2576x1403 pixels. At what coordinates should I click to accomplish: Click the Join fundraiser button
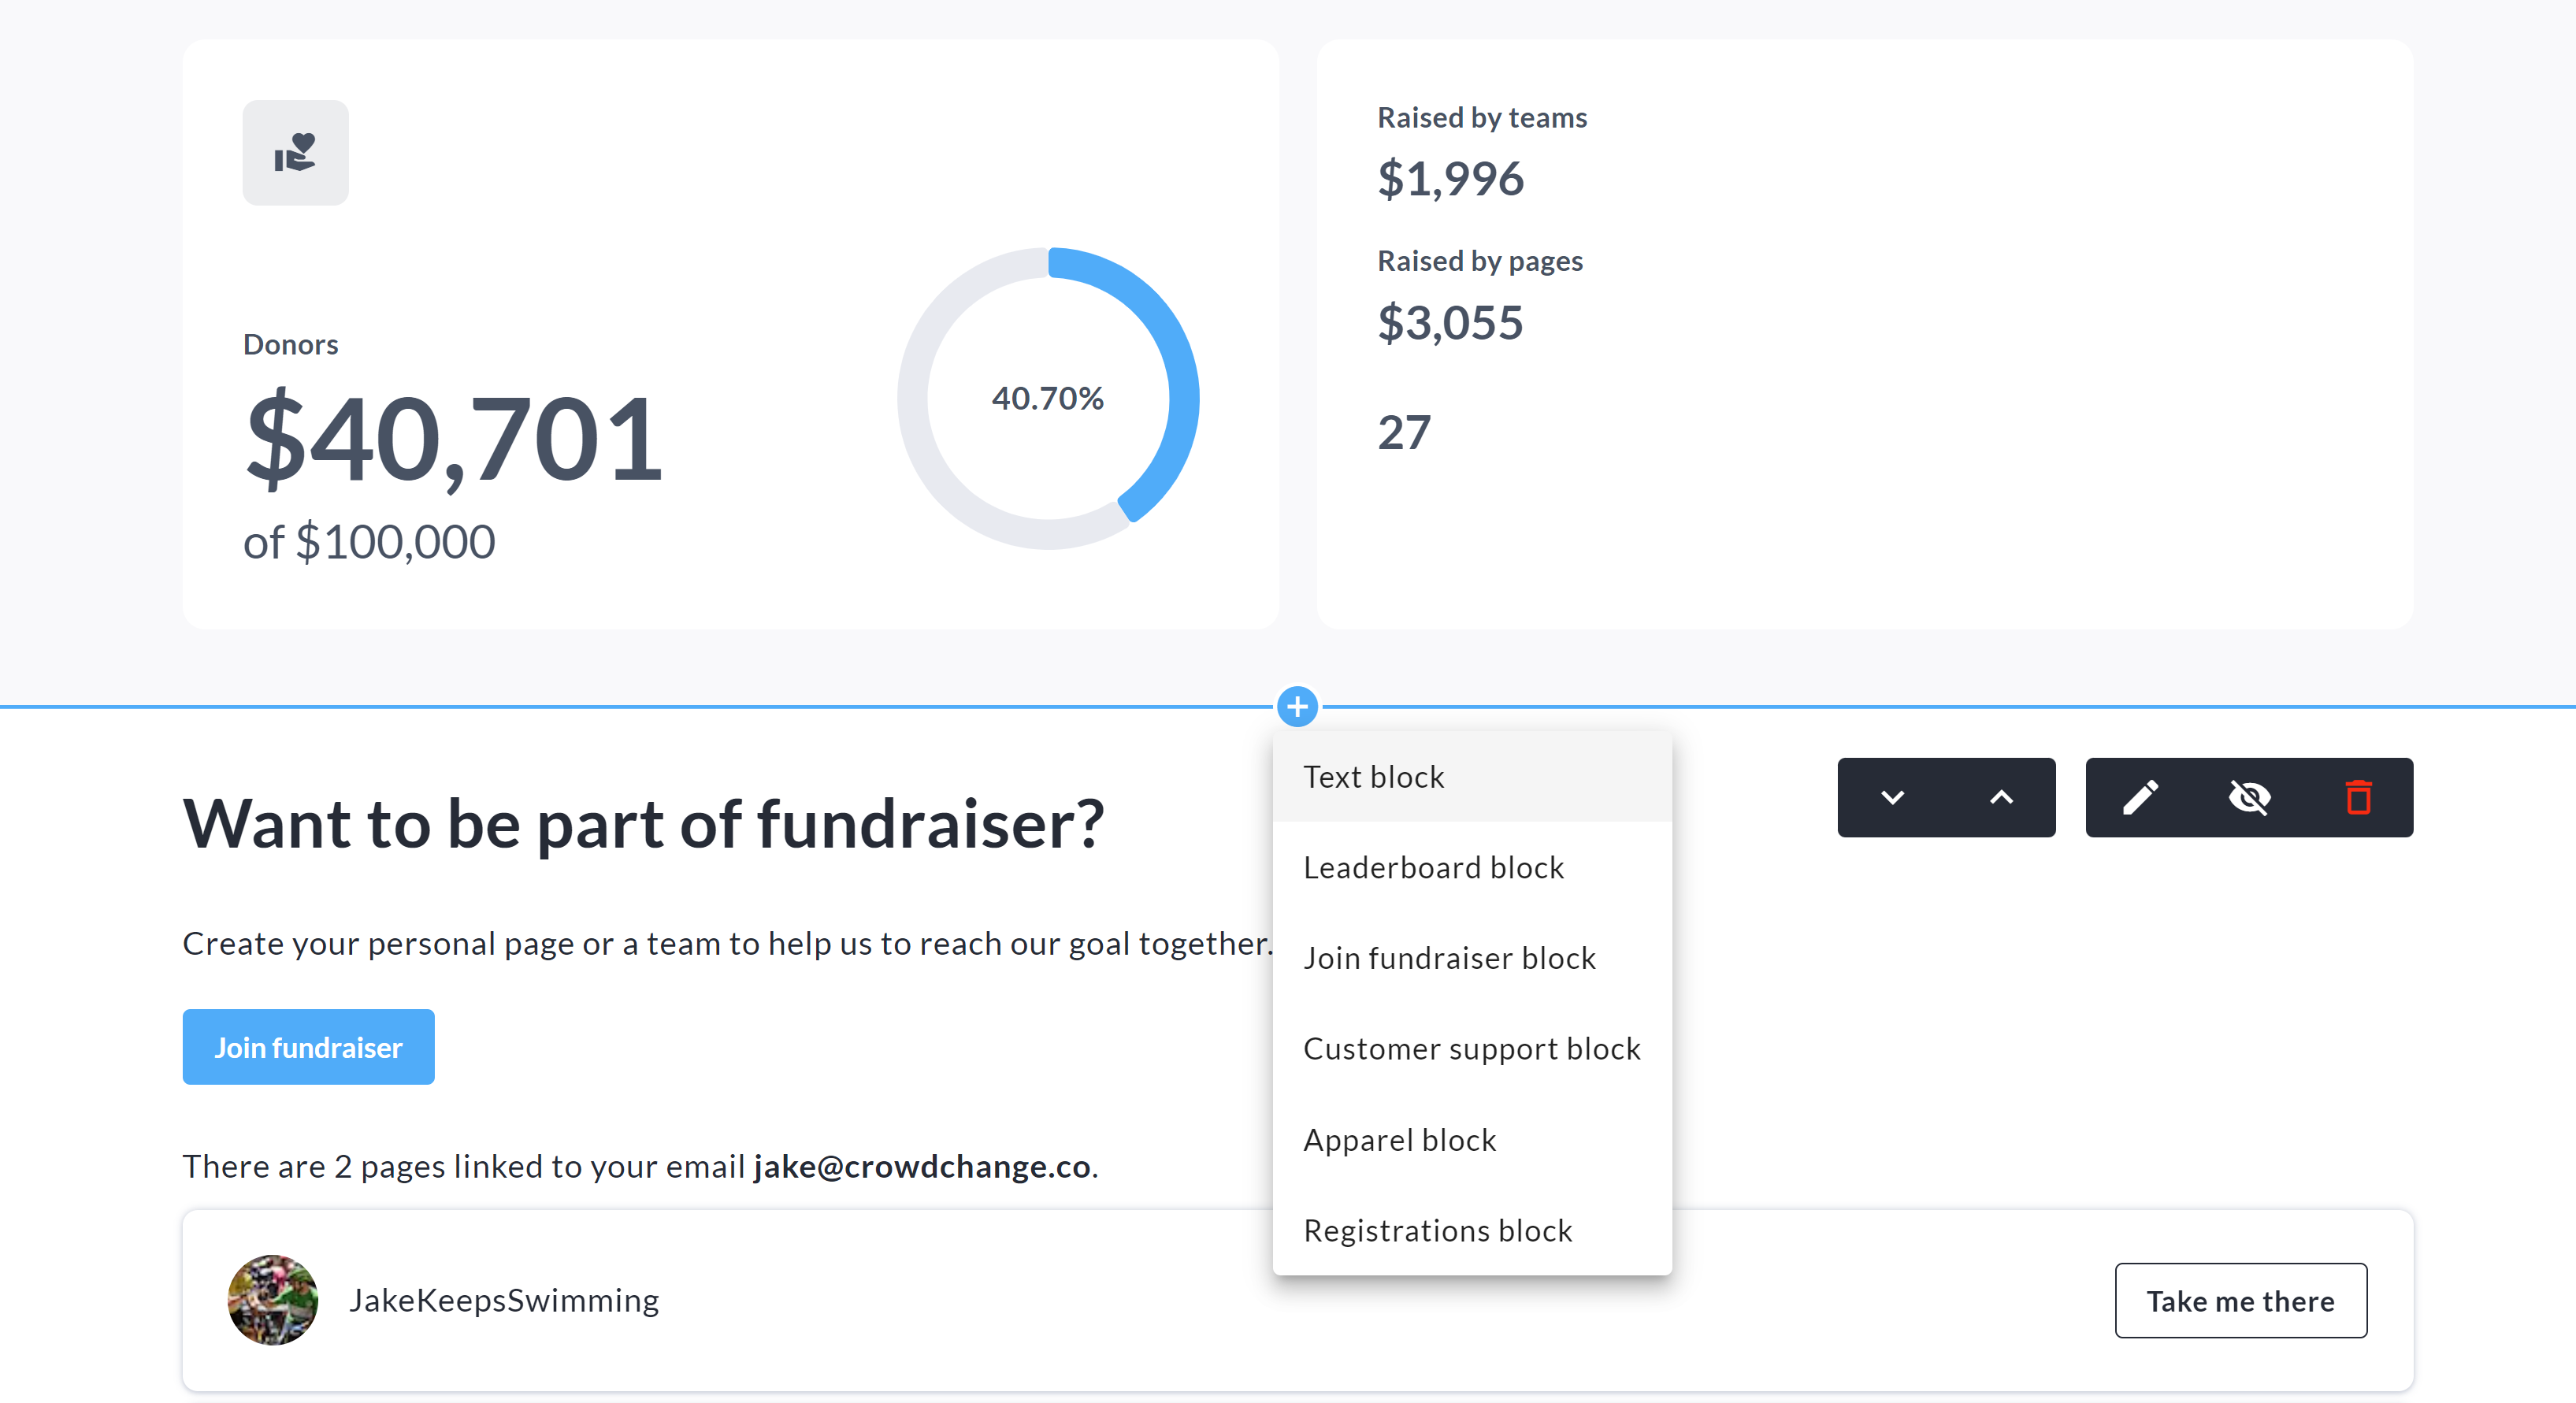click(308, 1047)
